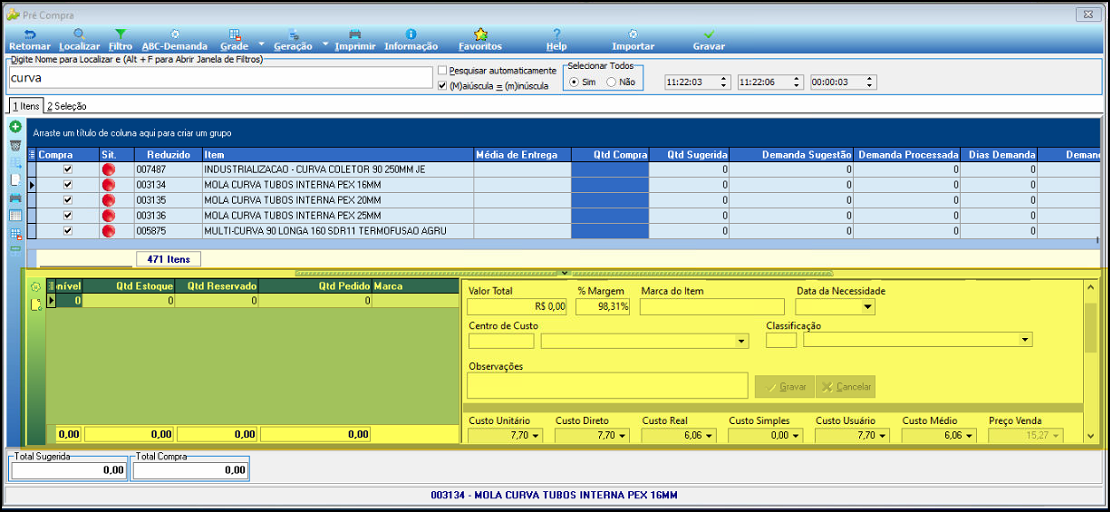The image size is (1110, 512).
Task: Uncheck Compra for item 003135
Action: tap(68, 200)
